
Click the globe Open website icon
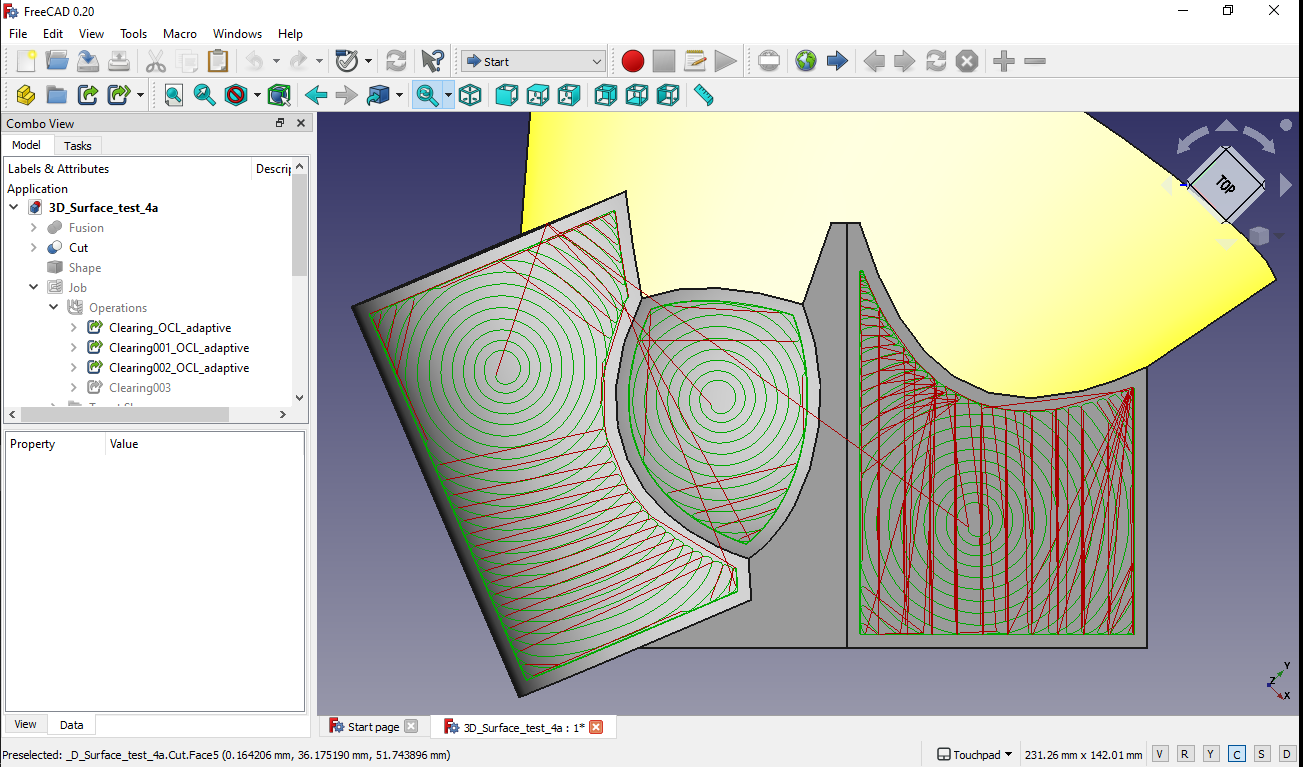click(806, 61)
